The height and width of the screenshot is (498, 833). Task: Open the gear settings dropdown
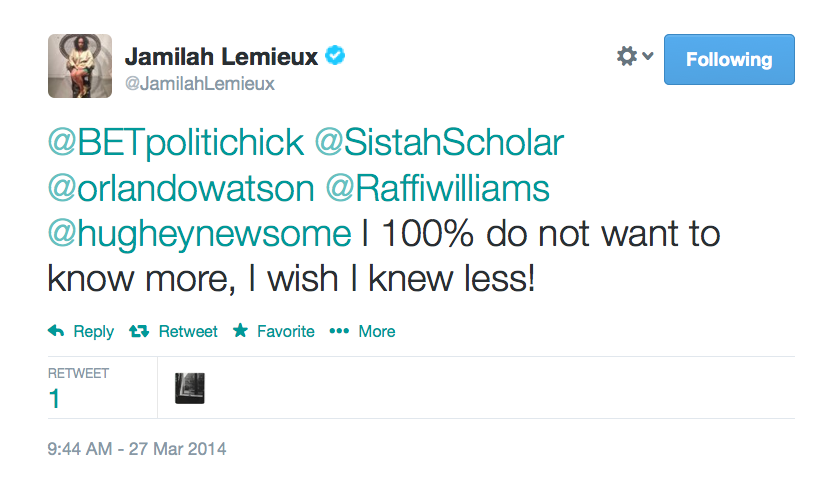coord(634,57)
